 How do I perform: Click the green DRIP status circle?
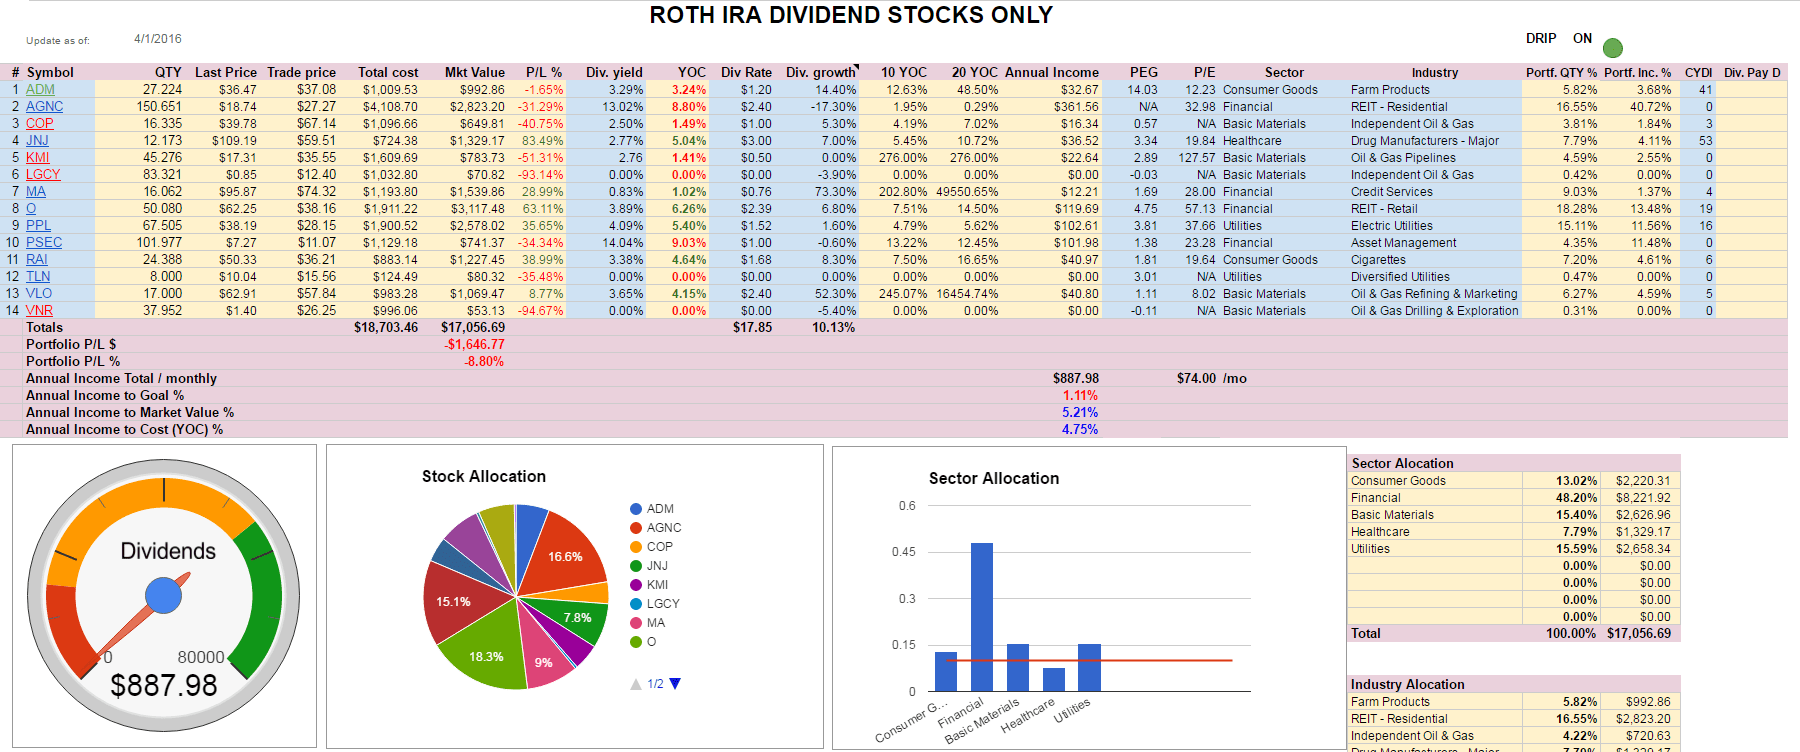[x=1613, y=47]
